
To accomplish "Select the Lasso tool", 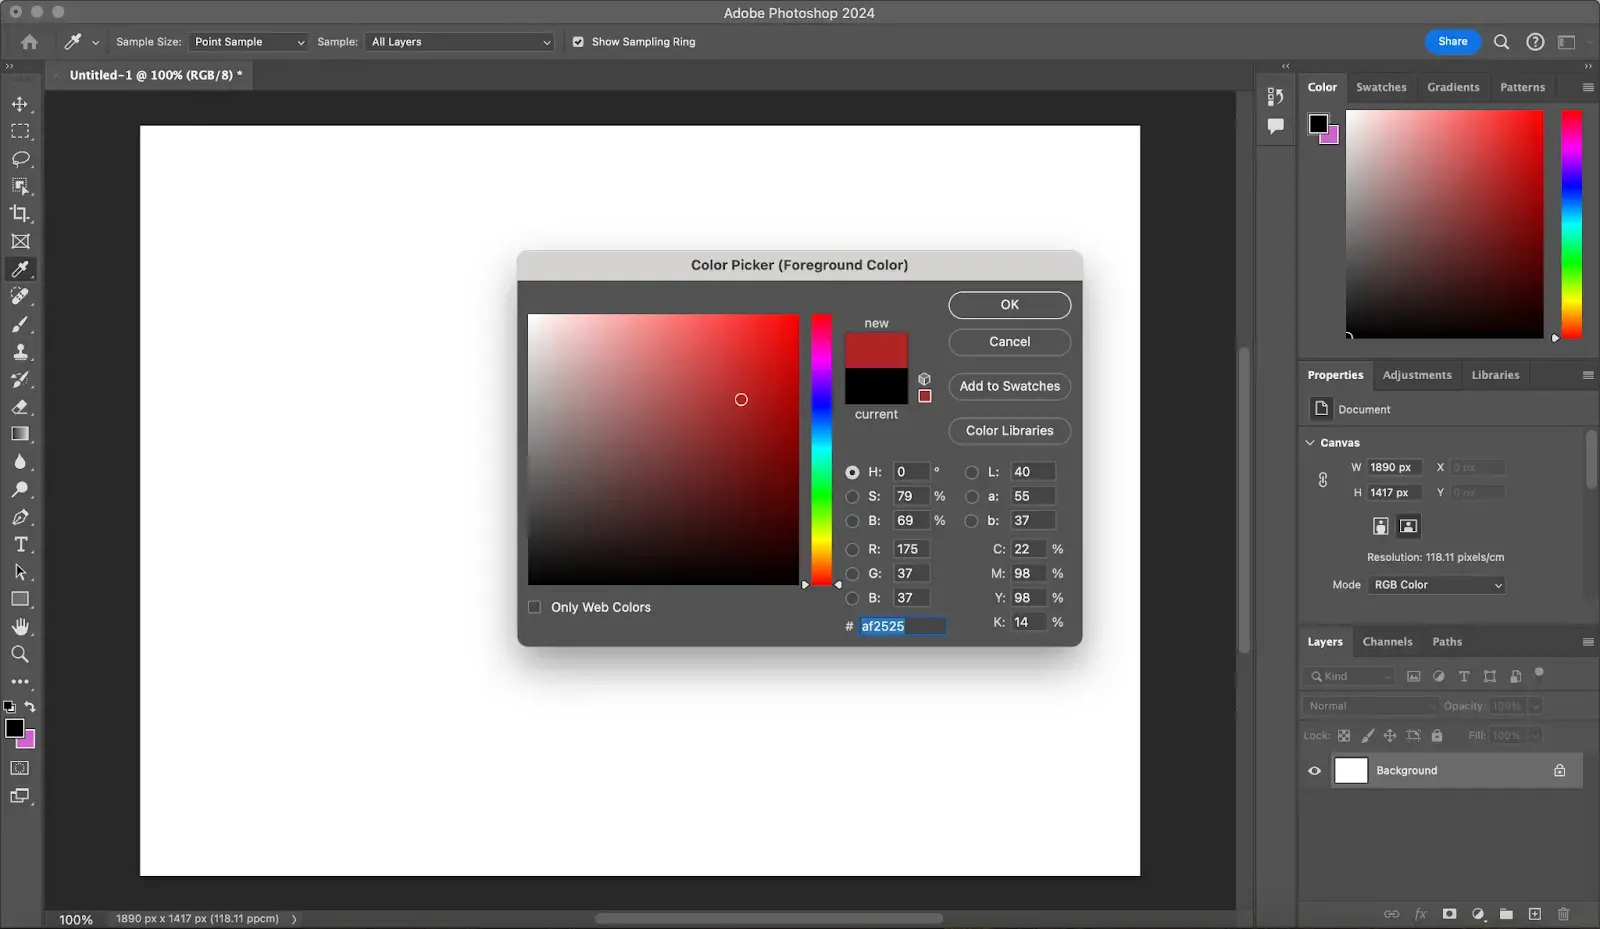I will pyautogui.click(x=20, y=159).
